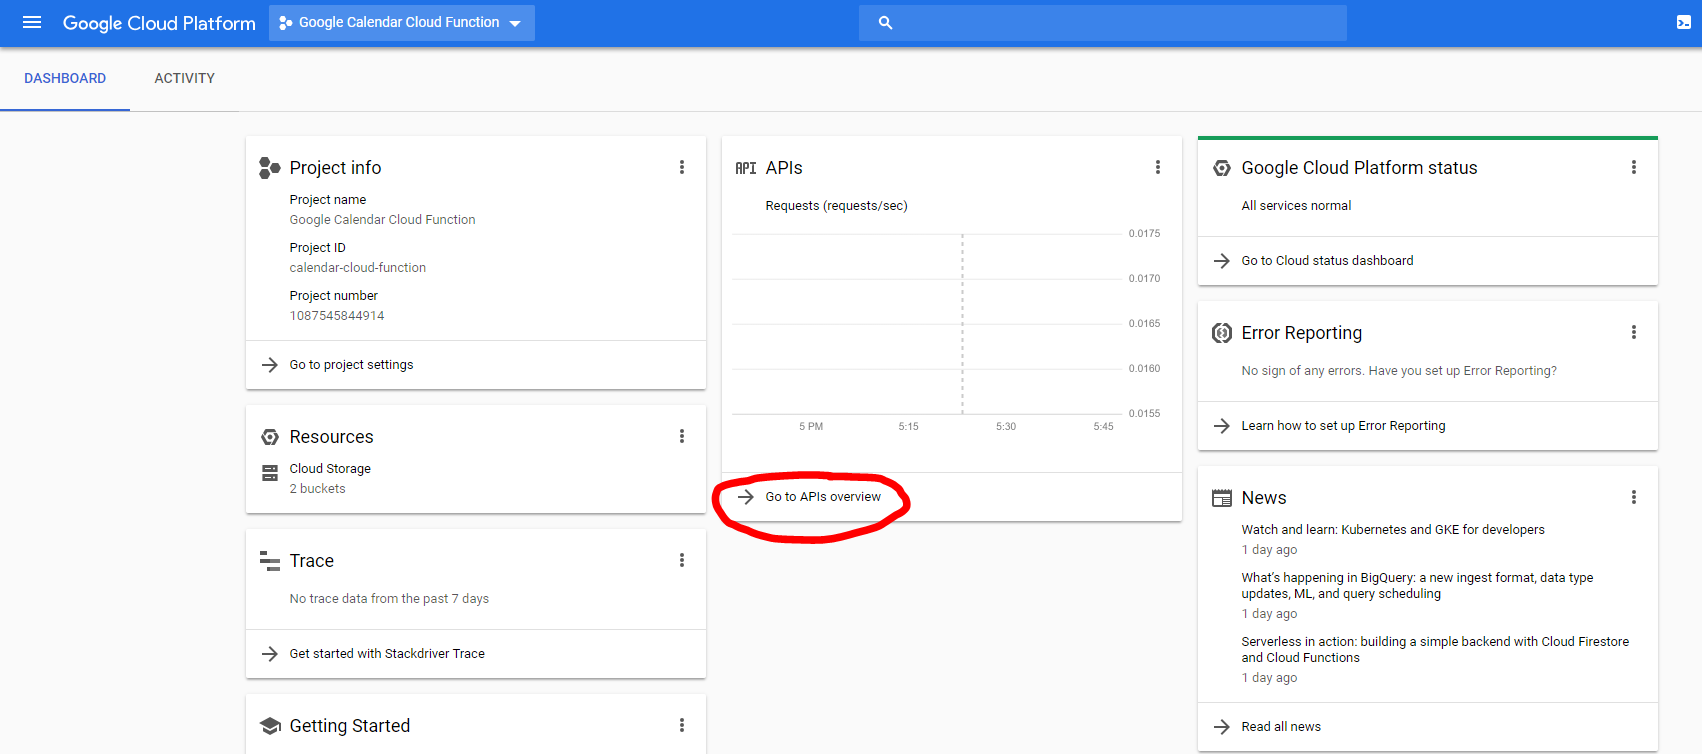
Task: Go to project settings
Action: tap(352, 365)
